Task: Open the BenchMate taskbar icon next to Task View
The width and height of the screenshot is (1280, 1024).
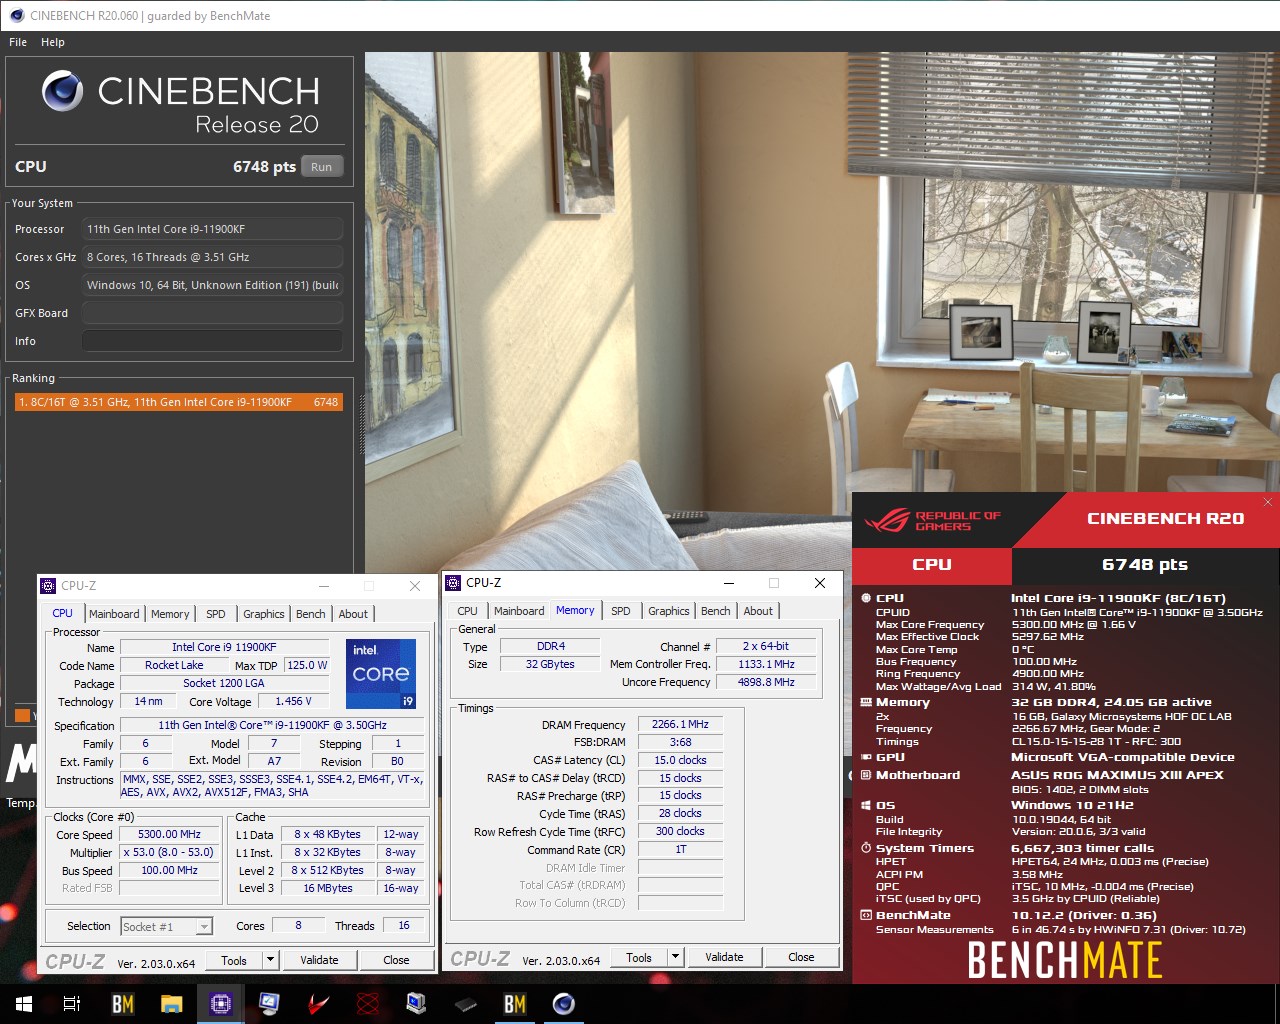Action: click(x=122, y=1003)
